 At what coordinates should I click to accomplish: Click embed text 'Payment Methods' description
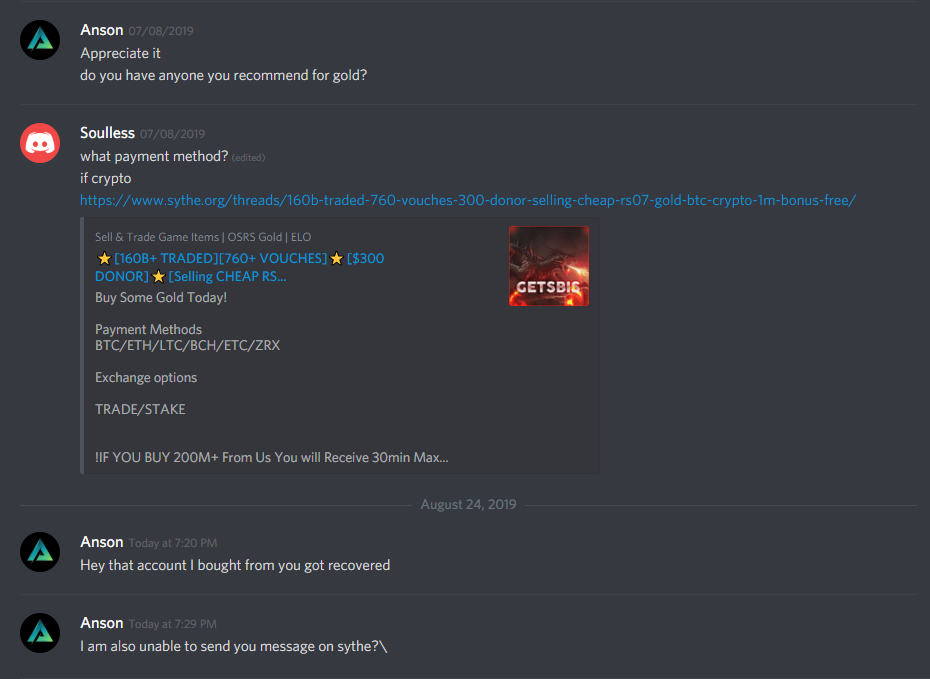(148, 329)
